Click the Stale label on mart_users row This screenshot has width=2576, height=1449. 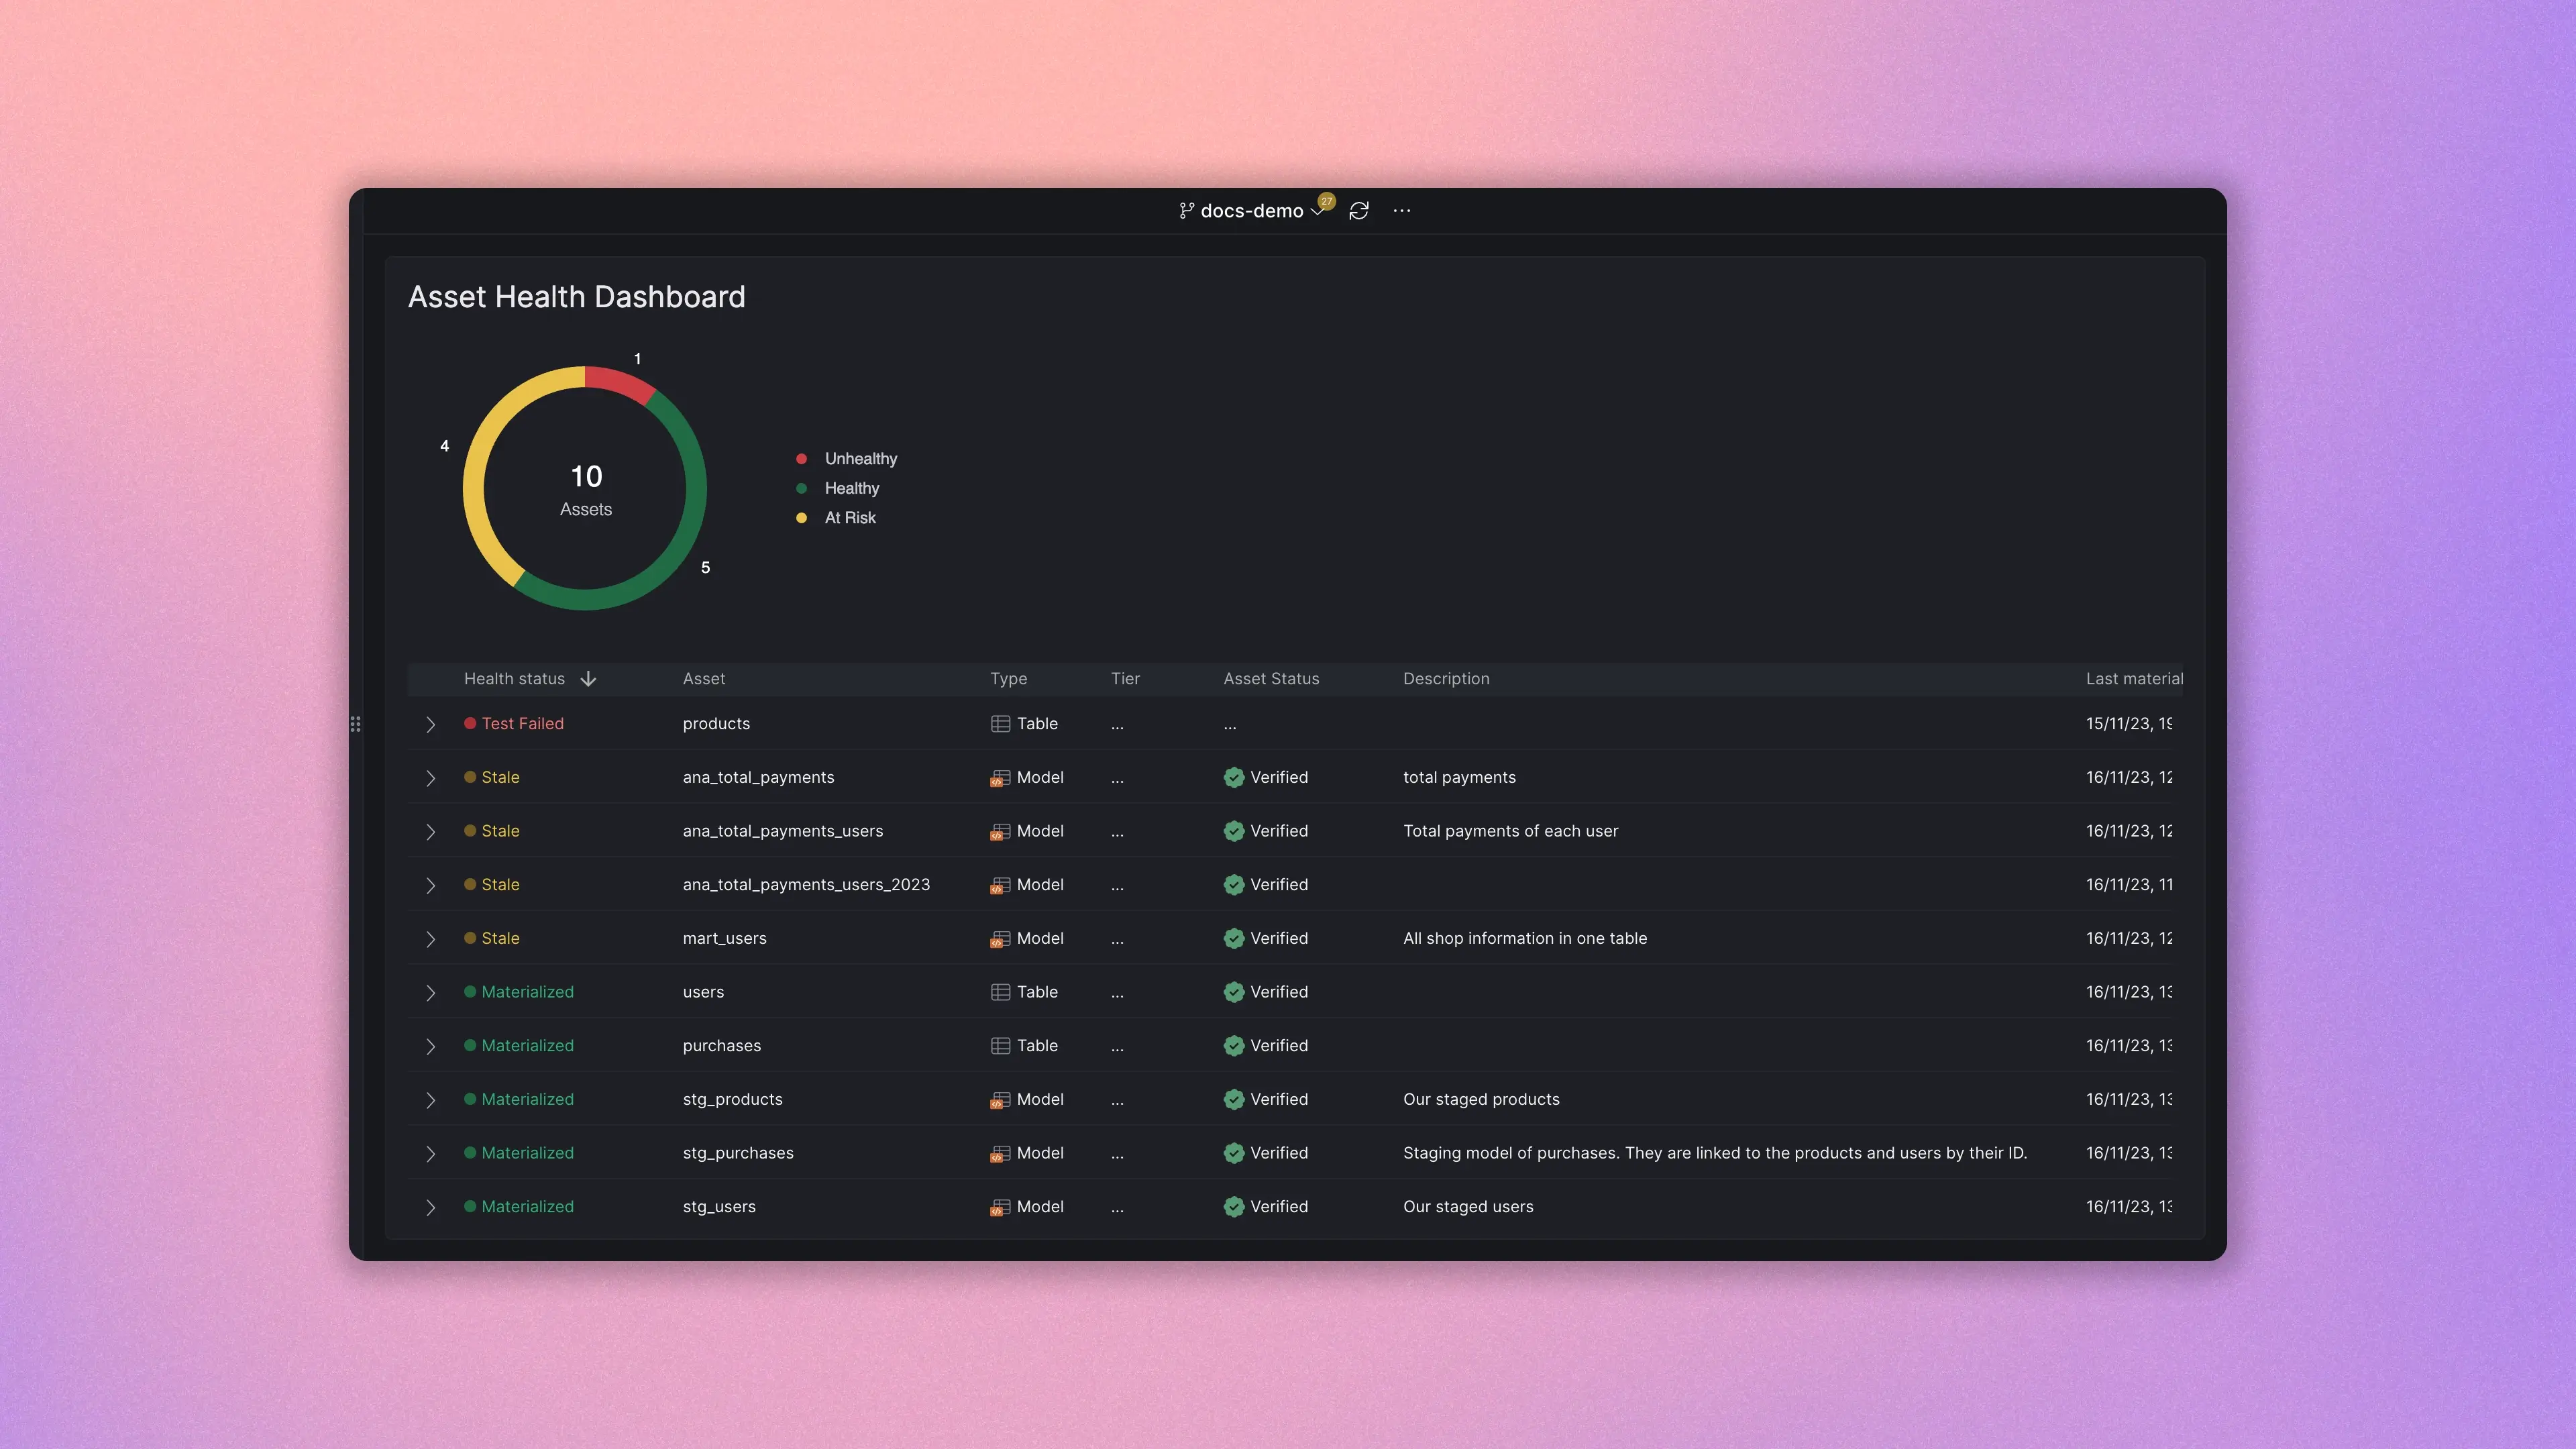coord(500,938)
